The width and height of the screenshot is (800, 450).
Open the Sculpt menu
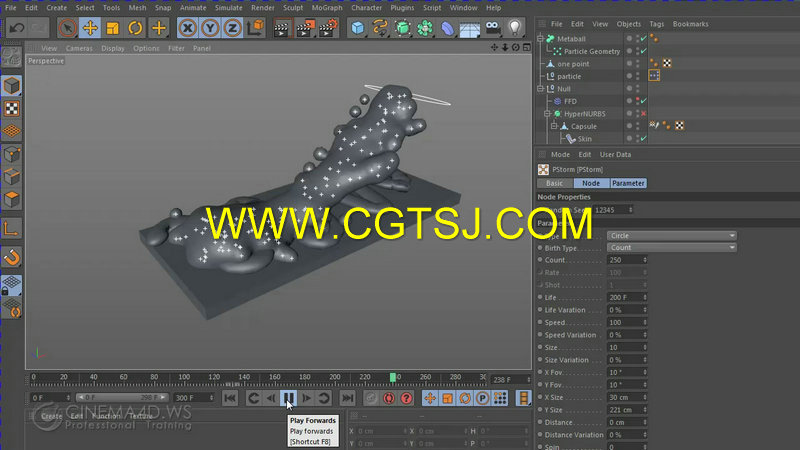click(x=293, y=8)
